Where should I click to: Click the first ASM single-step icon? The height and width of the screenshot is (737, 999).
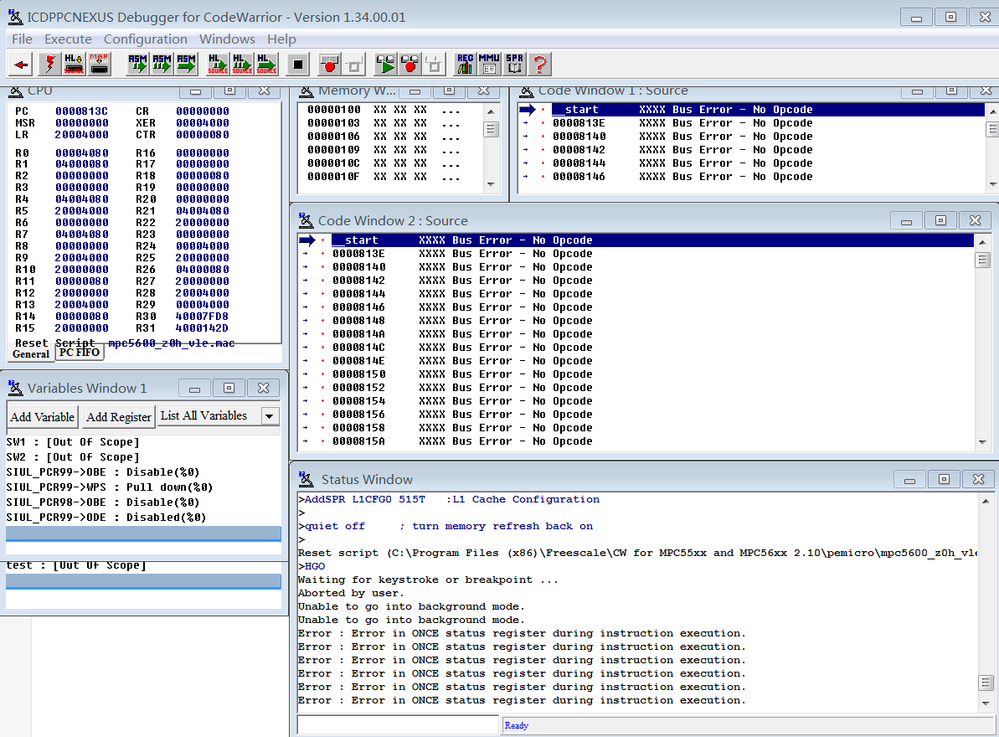click(x=138, y=64)
